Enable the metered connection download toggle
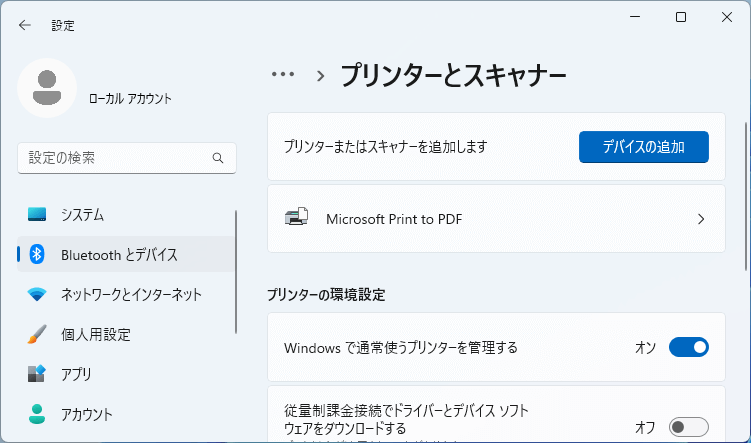Screen dimensions: 751x443 [x=688, y=427]
